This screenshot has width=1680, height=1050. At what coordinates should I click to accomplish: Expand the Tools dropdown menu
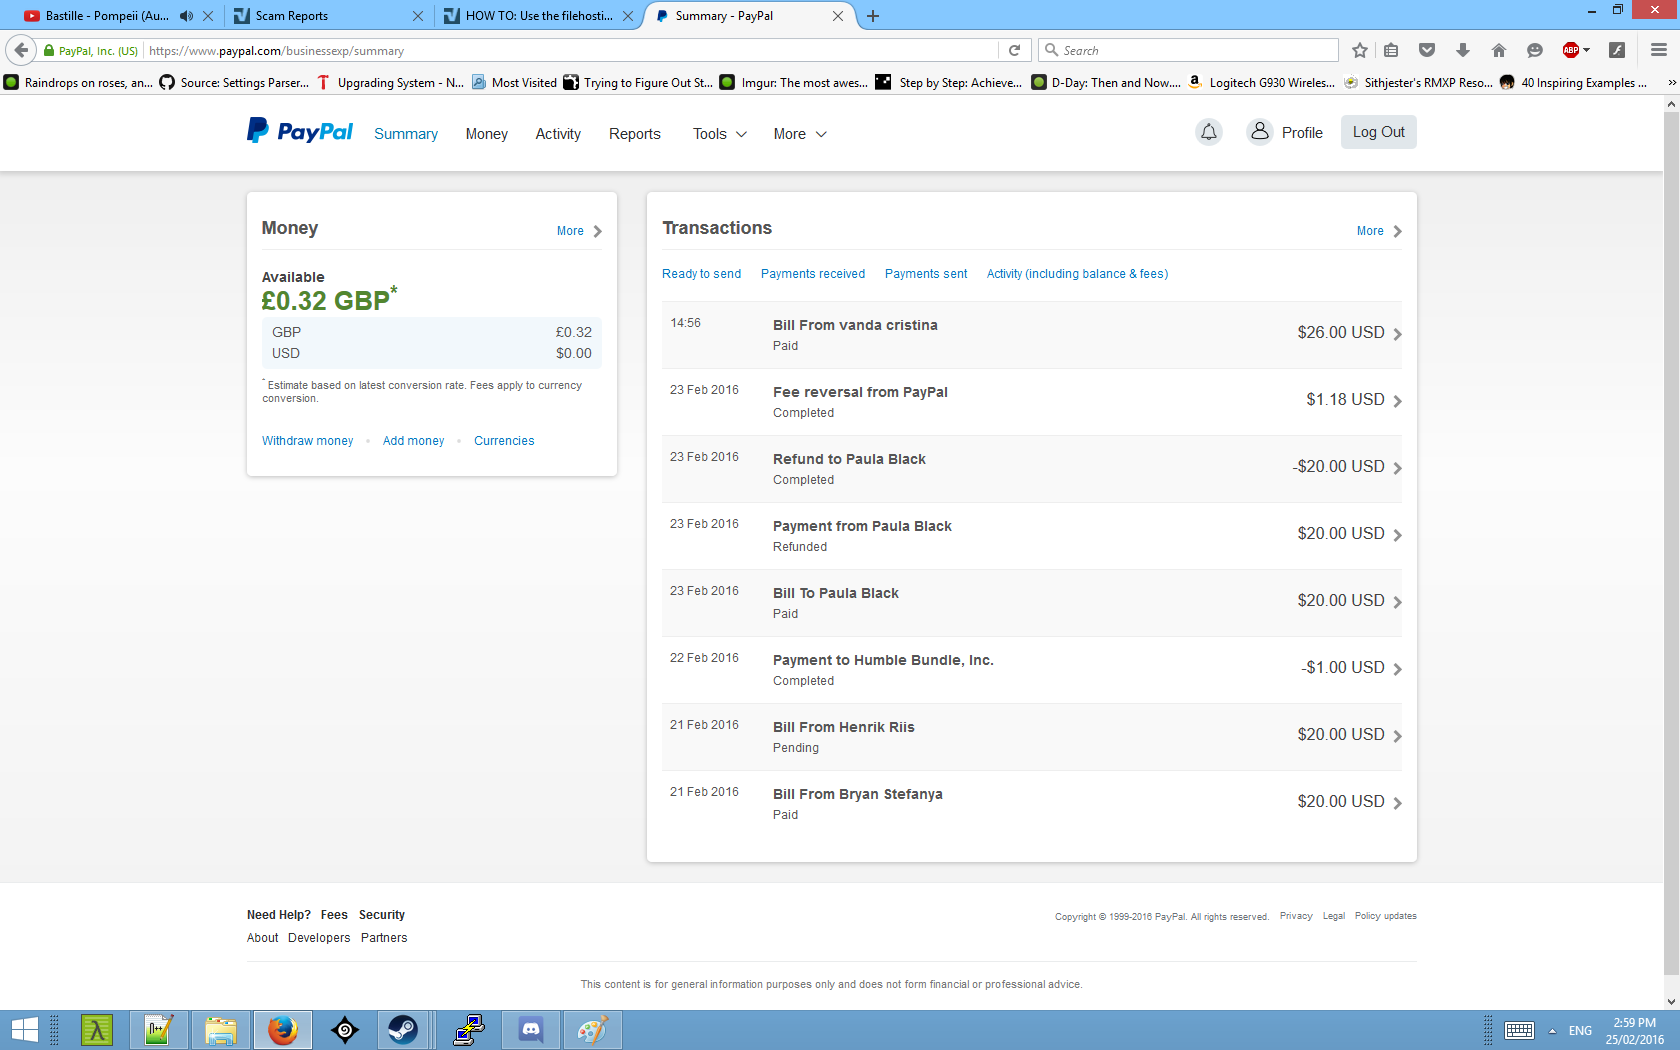pyautogui.click(x=719, y=134)
